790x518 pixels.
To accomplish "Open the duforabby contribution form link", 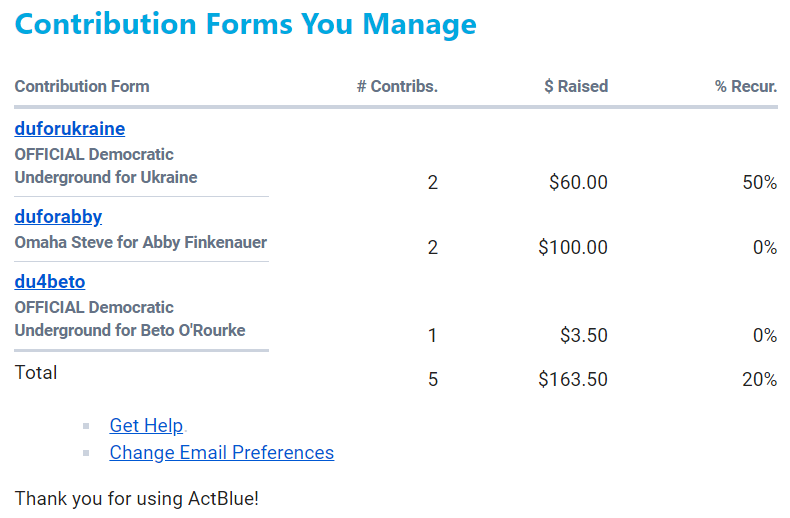I will [x=58, y=217].
